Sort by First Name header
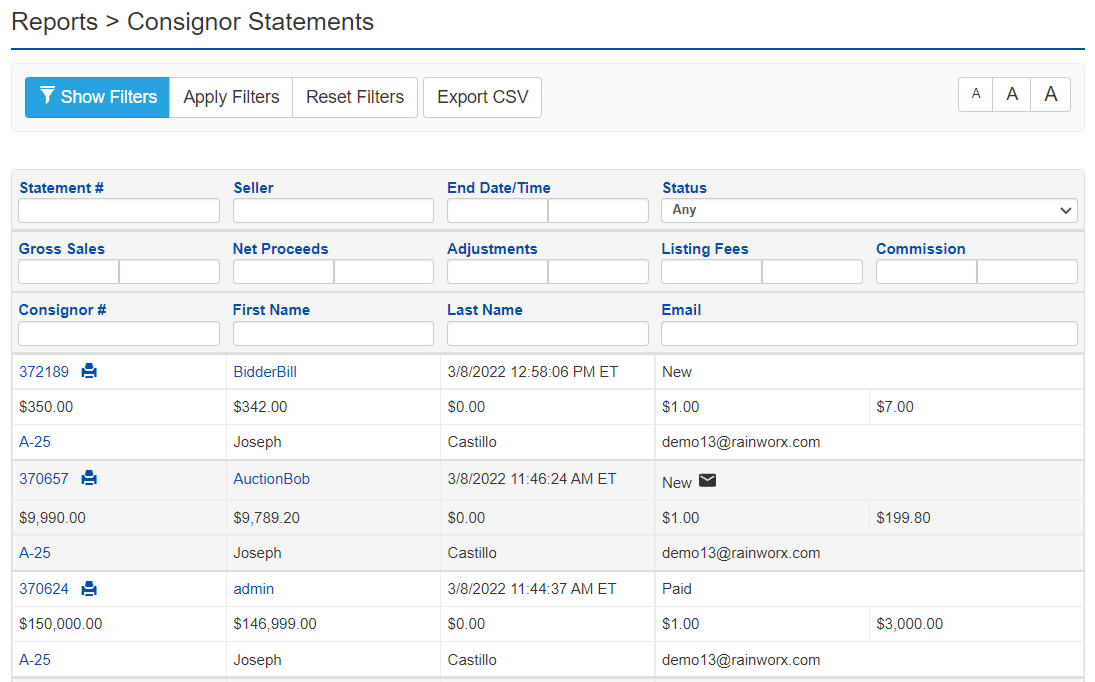The image size is (1095, 682). pos(271,310)
